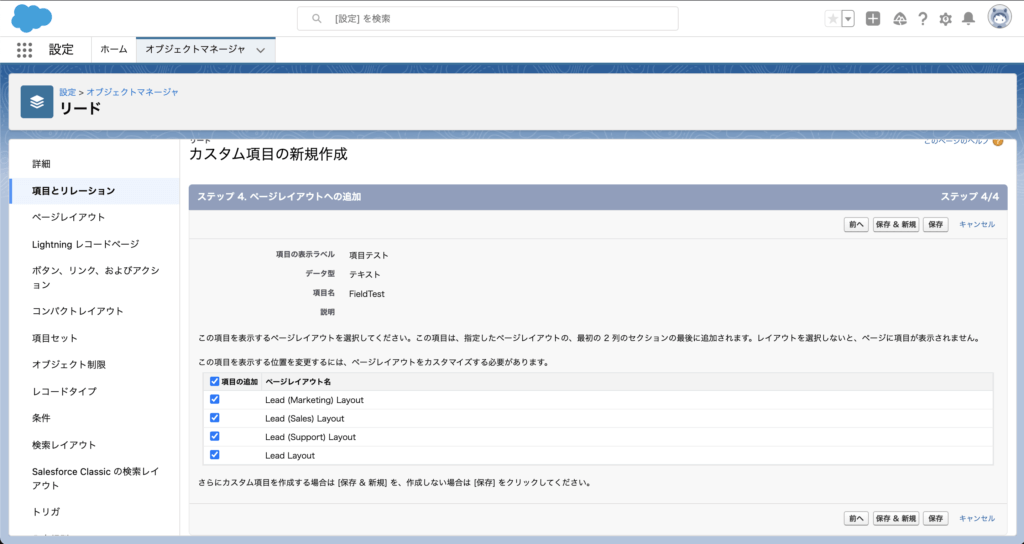Toggle the 項目の追加 select-all checkbox
1024x544 pixels.
click(215, 381)
